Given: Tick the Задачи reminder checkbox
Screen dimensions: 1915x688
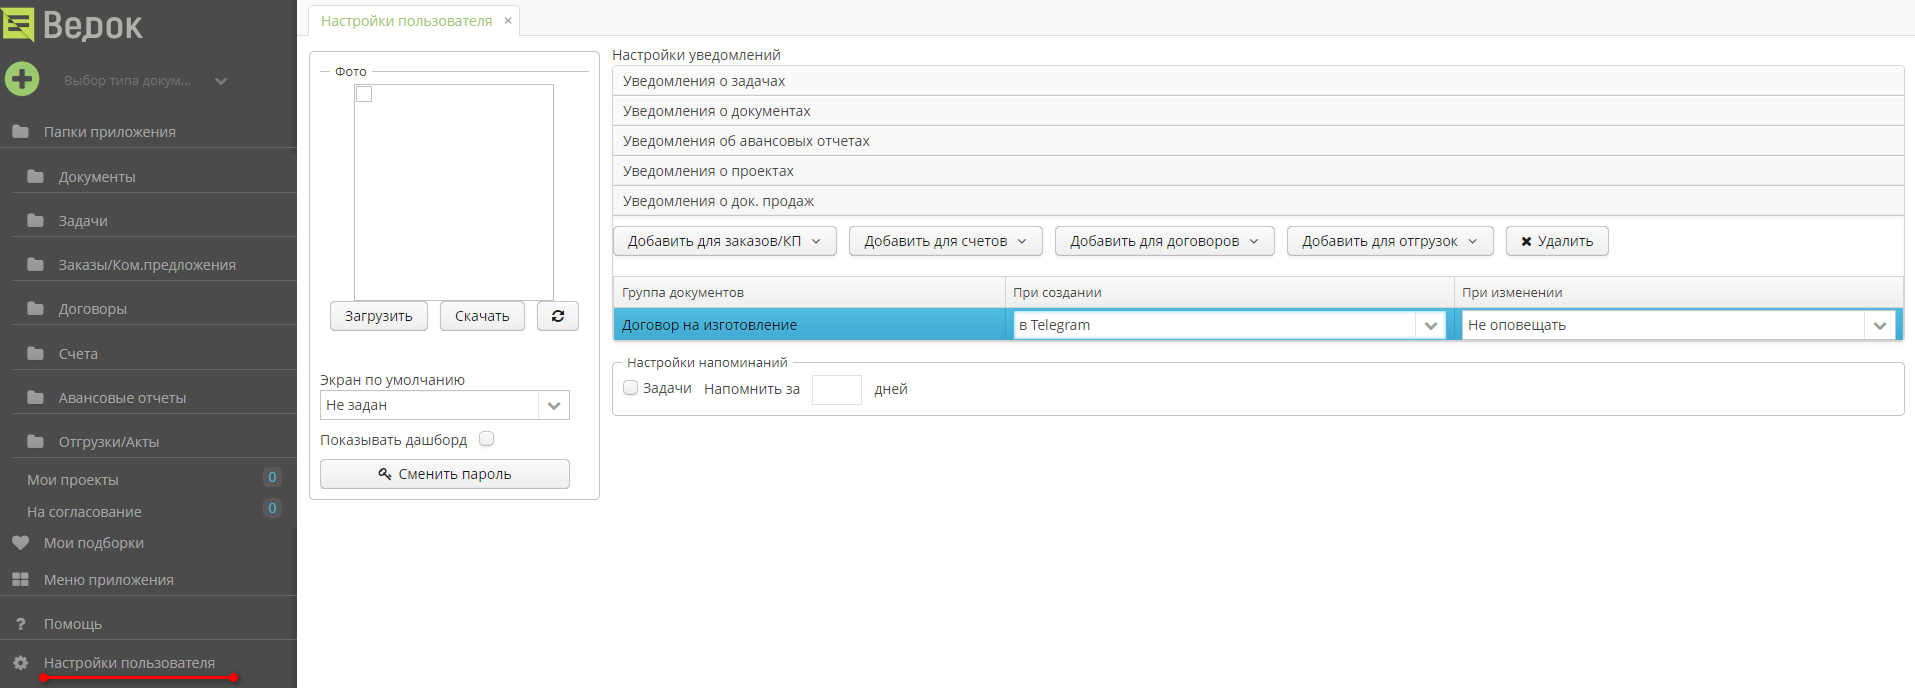Looking at the screenshot, I should 631,388.
